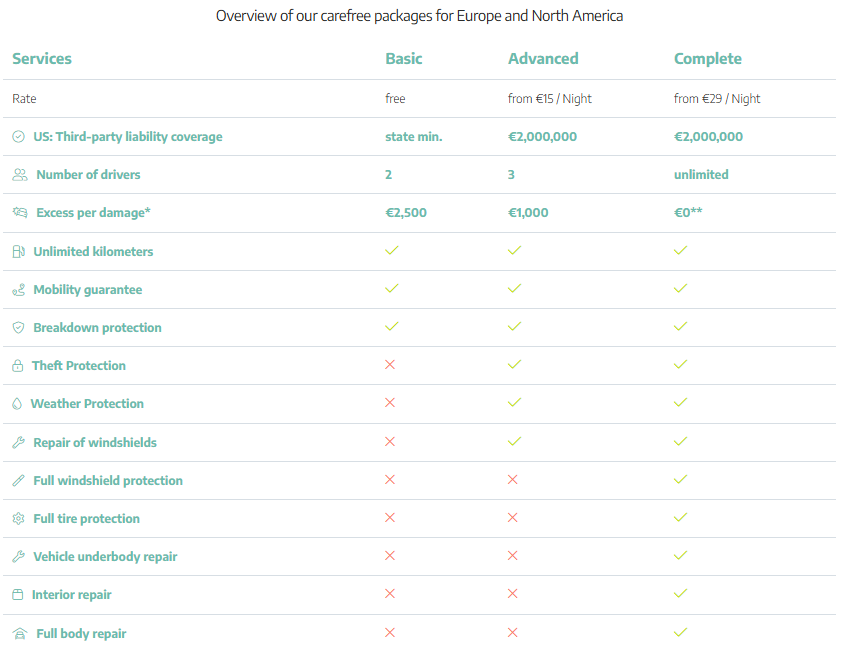Click the Unlimited kilometers fuel pump icon
Screen dimensions: 841x649
(x=18, y=252)
